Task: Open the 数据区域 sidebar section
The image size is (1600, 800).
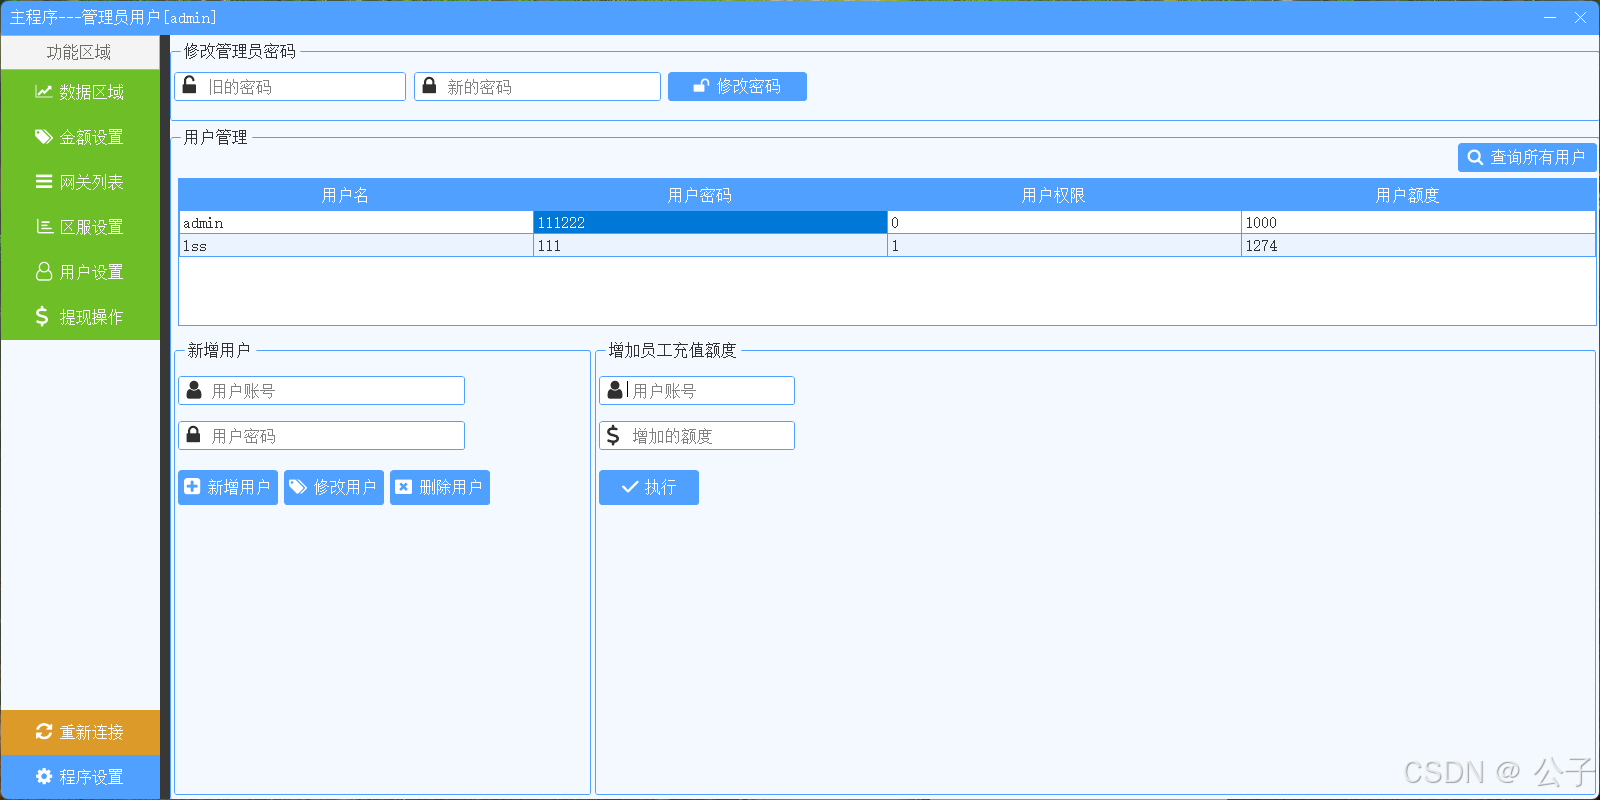Action: coord(80,92)
